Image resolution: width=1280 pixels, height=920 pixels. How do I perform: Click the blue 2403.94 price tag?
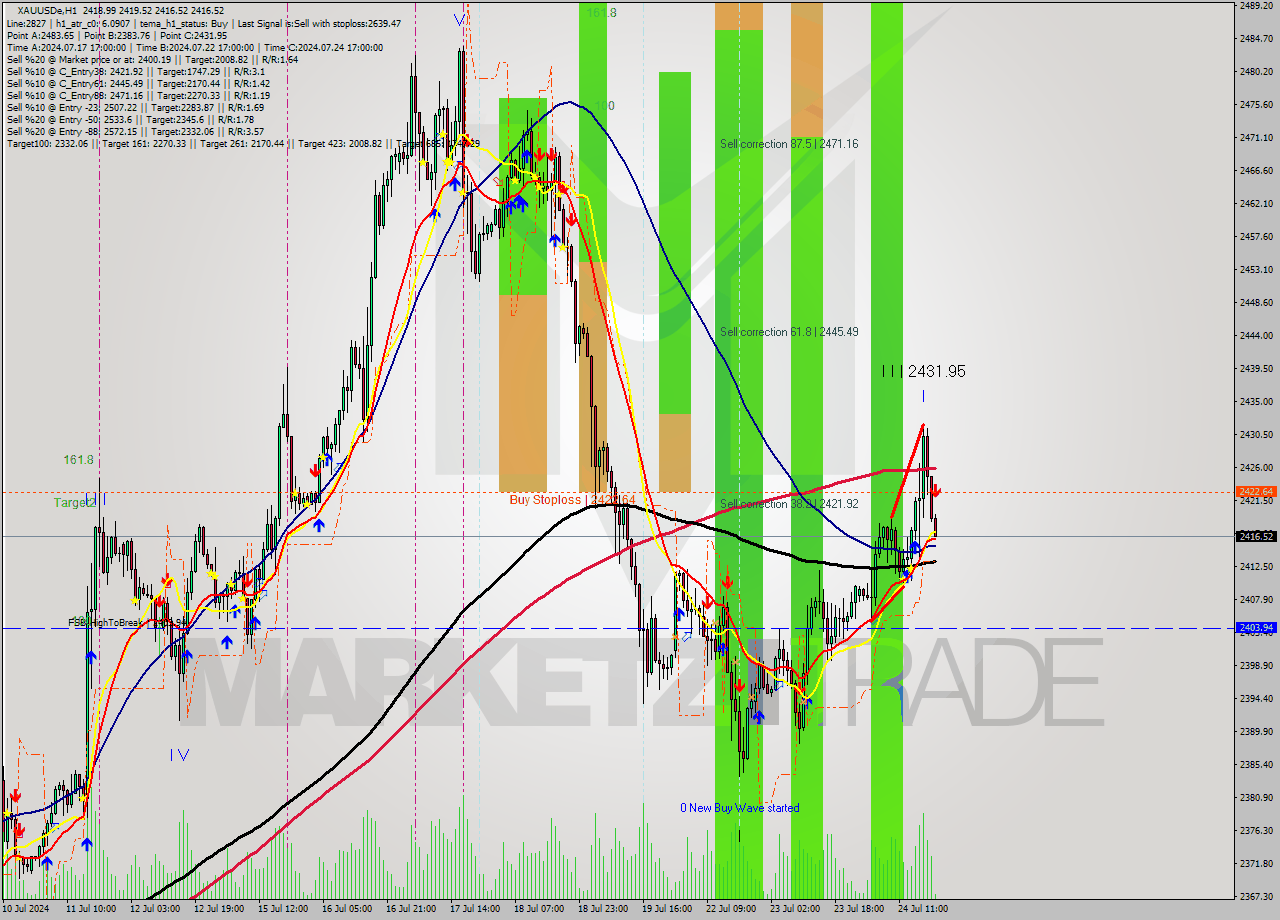coord(1256,628)
